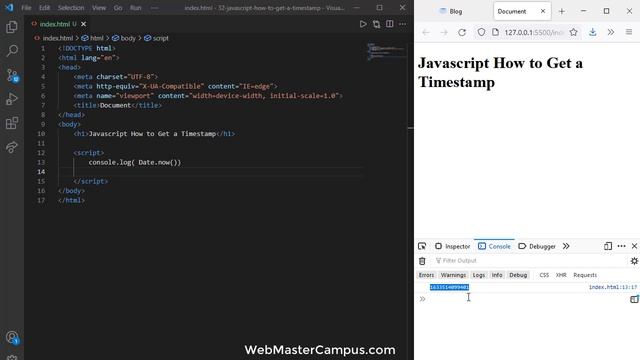Open the index.html:13:17 source link

pos(613,287)
